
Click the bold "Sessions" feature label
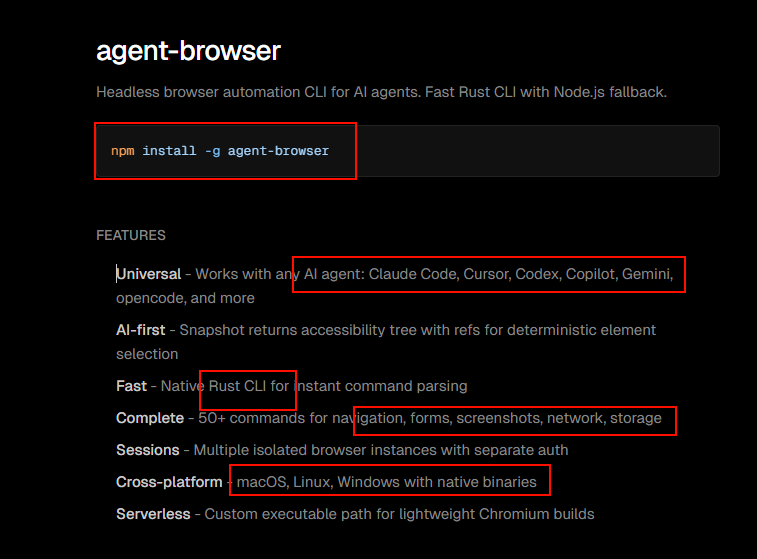(x=148, y=450)
